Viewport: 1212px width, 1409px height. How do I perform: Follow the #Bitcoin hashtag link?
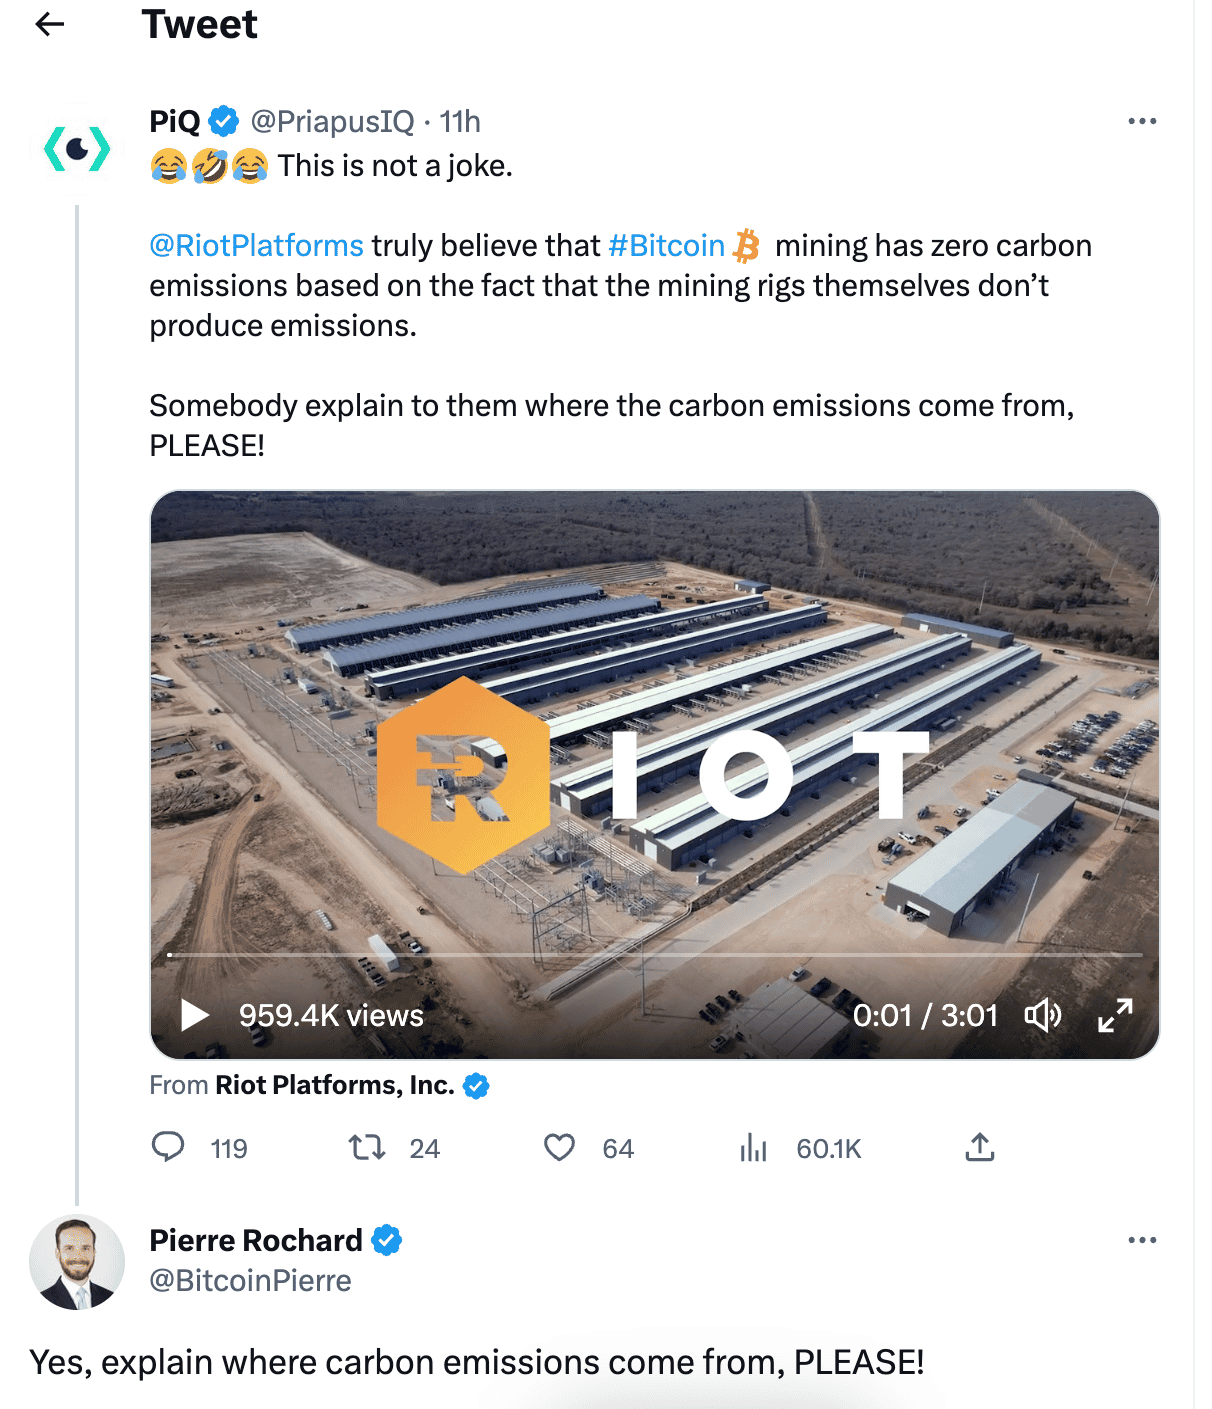(x=665, y=245)
